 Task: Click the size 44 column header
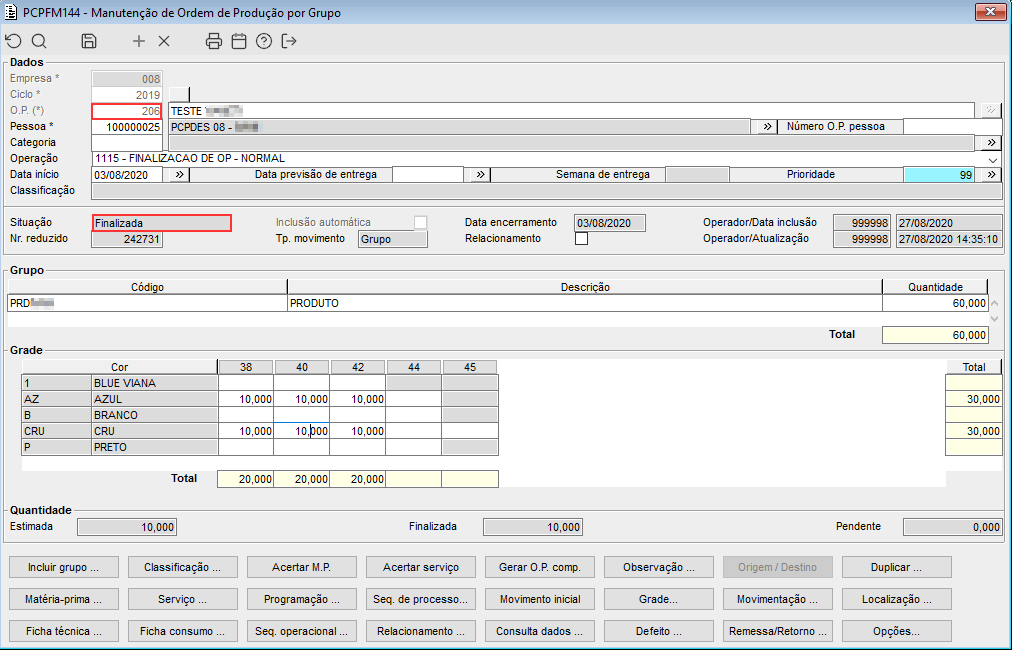pyautogui.click(x=414, y=367)
